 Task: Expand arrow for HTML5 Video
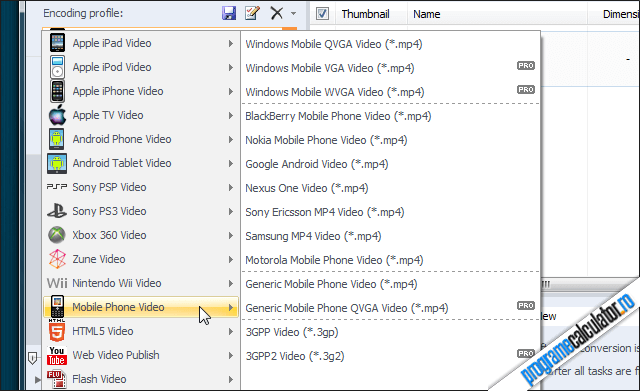click(231, 331)
